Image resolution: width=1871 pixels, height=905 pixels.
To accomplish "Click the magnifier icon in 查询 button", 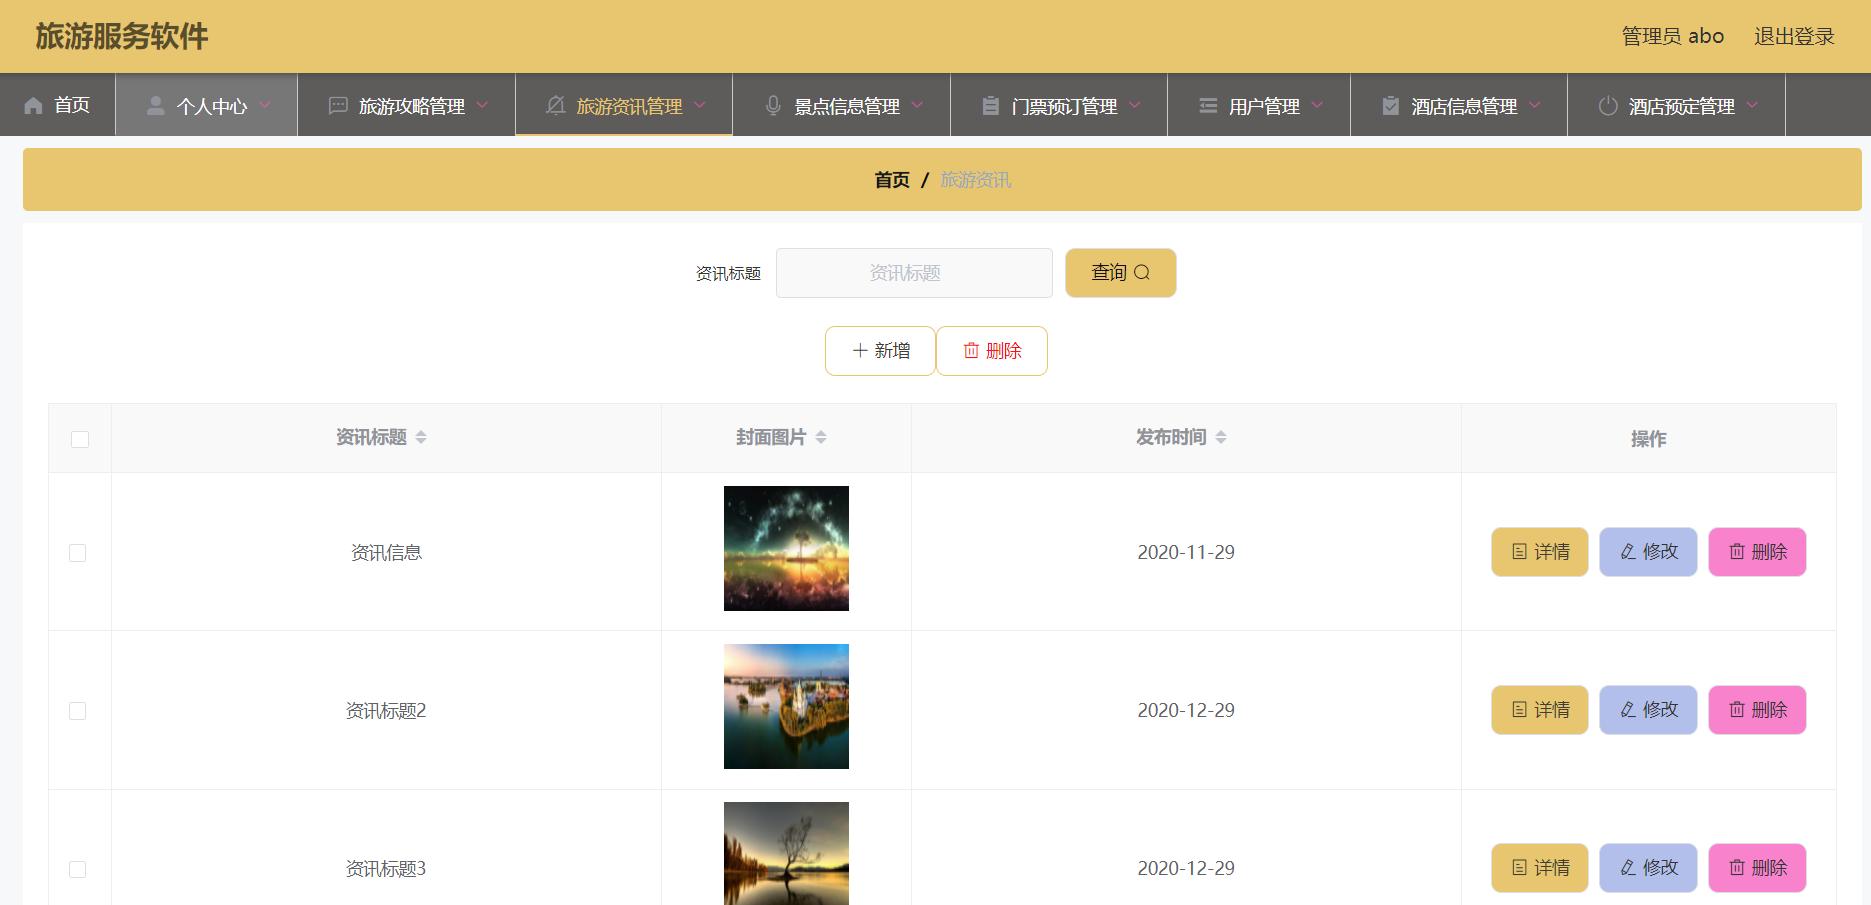I will [x=1144, y=272].
